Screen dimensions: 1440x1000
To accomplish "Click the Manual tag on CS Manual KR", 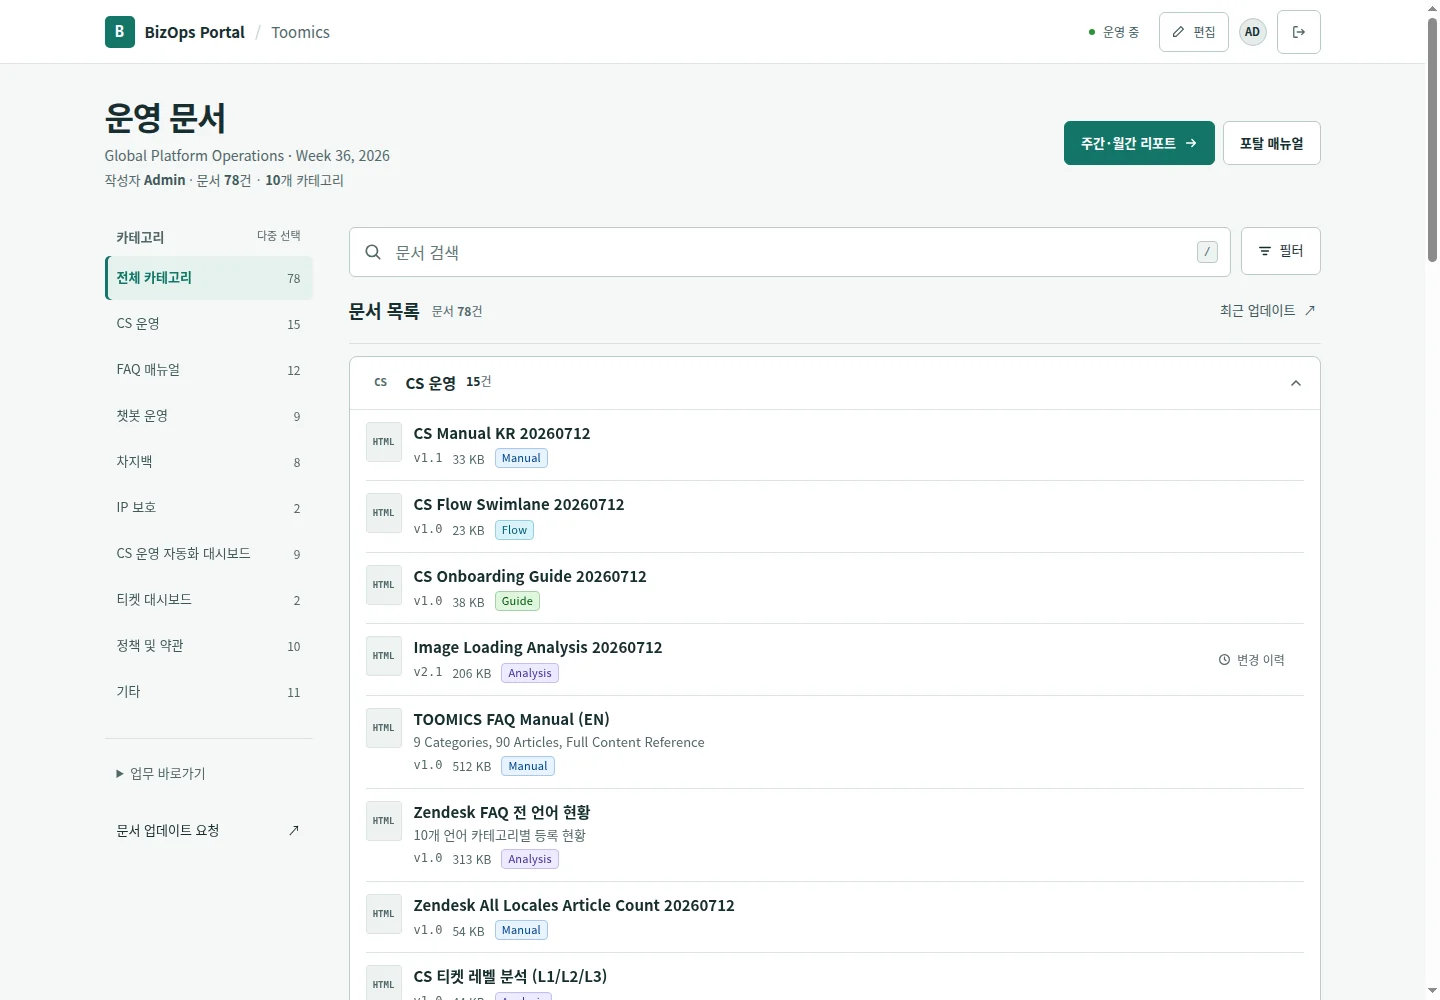I will (x=521, y=459).
